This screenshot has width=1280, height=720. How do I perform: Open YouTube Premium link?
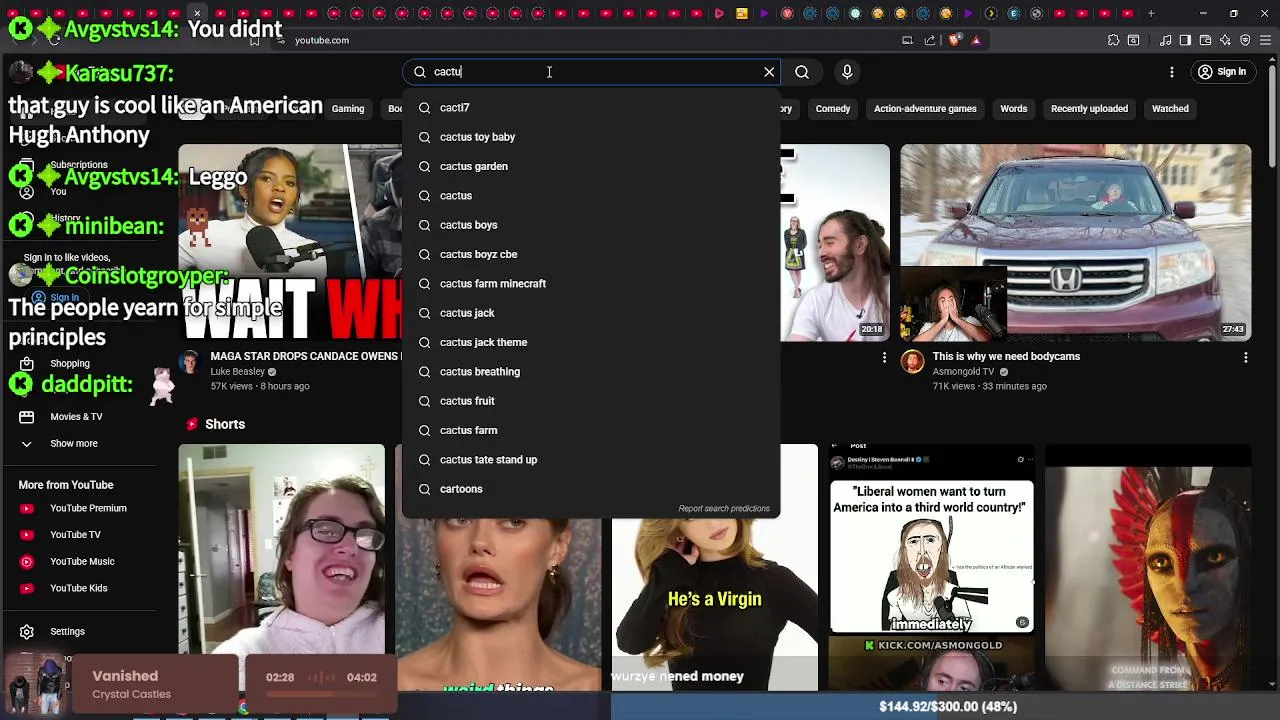coord(88,508)
